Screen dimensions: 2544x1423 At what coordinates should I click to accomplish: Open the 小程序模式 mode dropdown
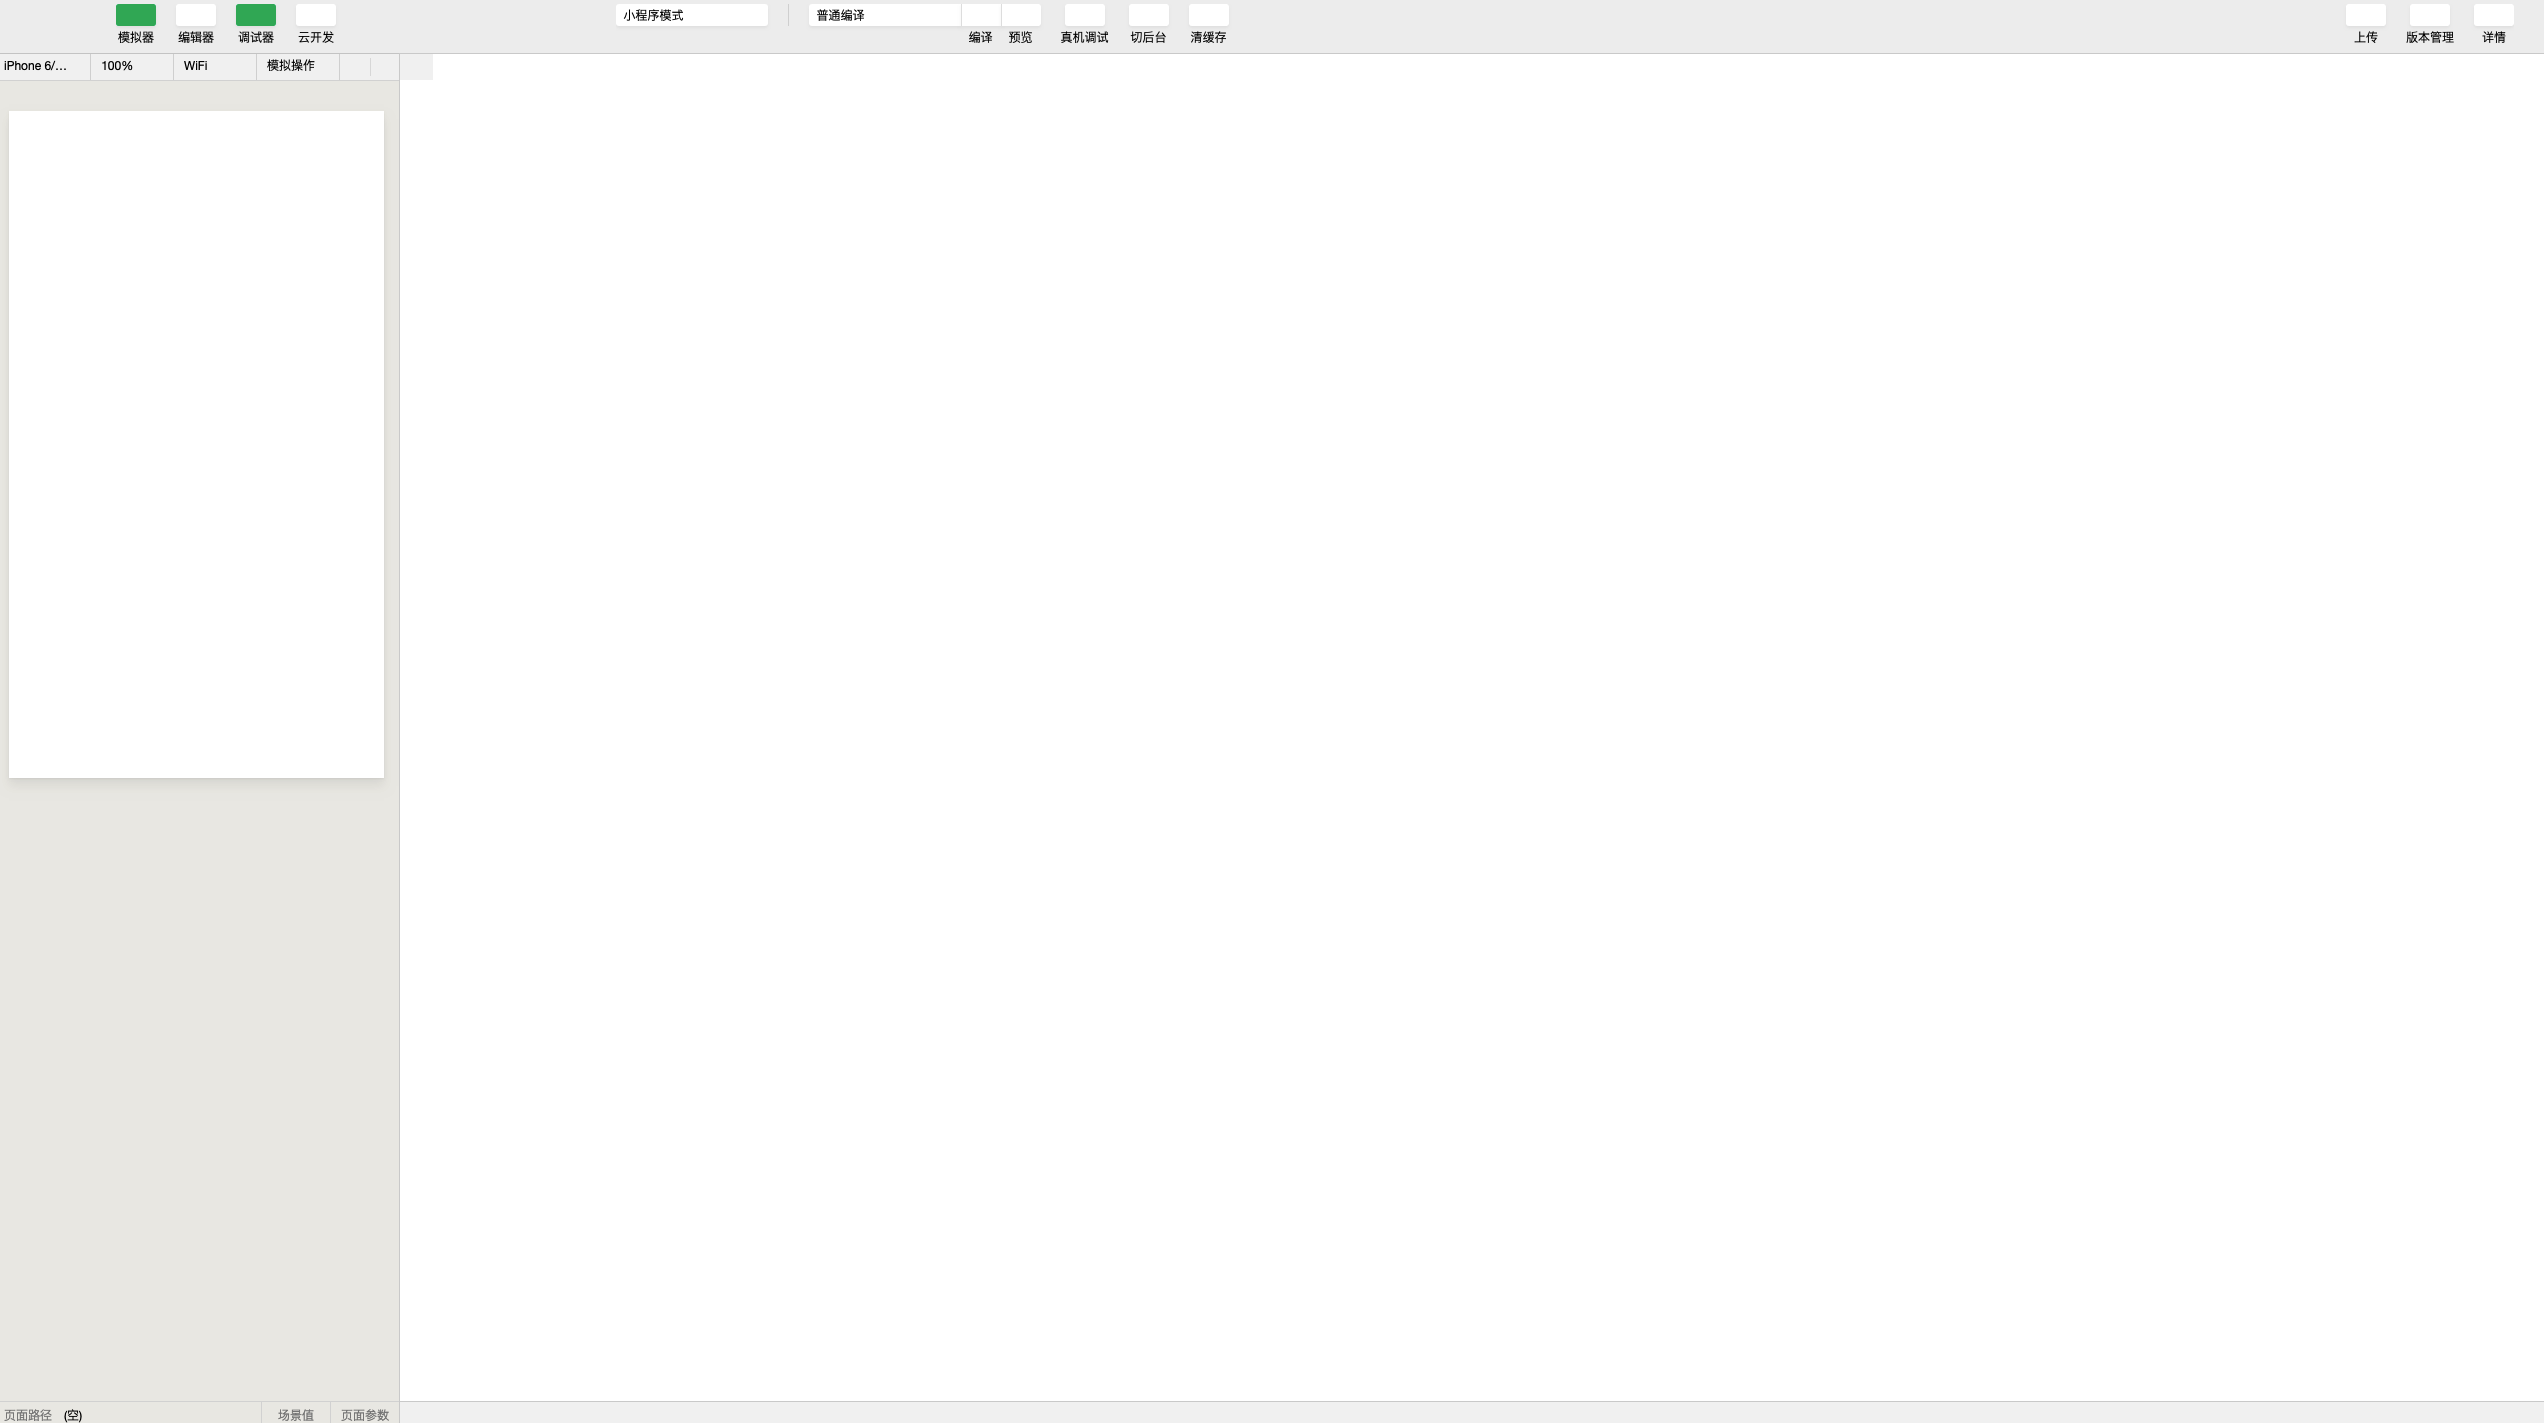[x=692, y=15]
